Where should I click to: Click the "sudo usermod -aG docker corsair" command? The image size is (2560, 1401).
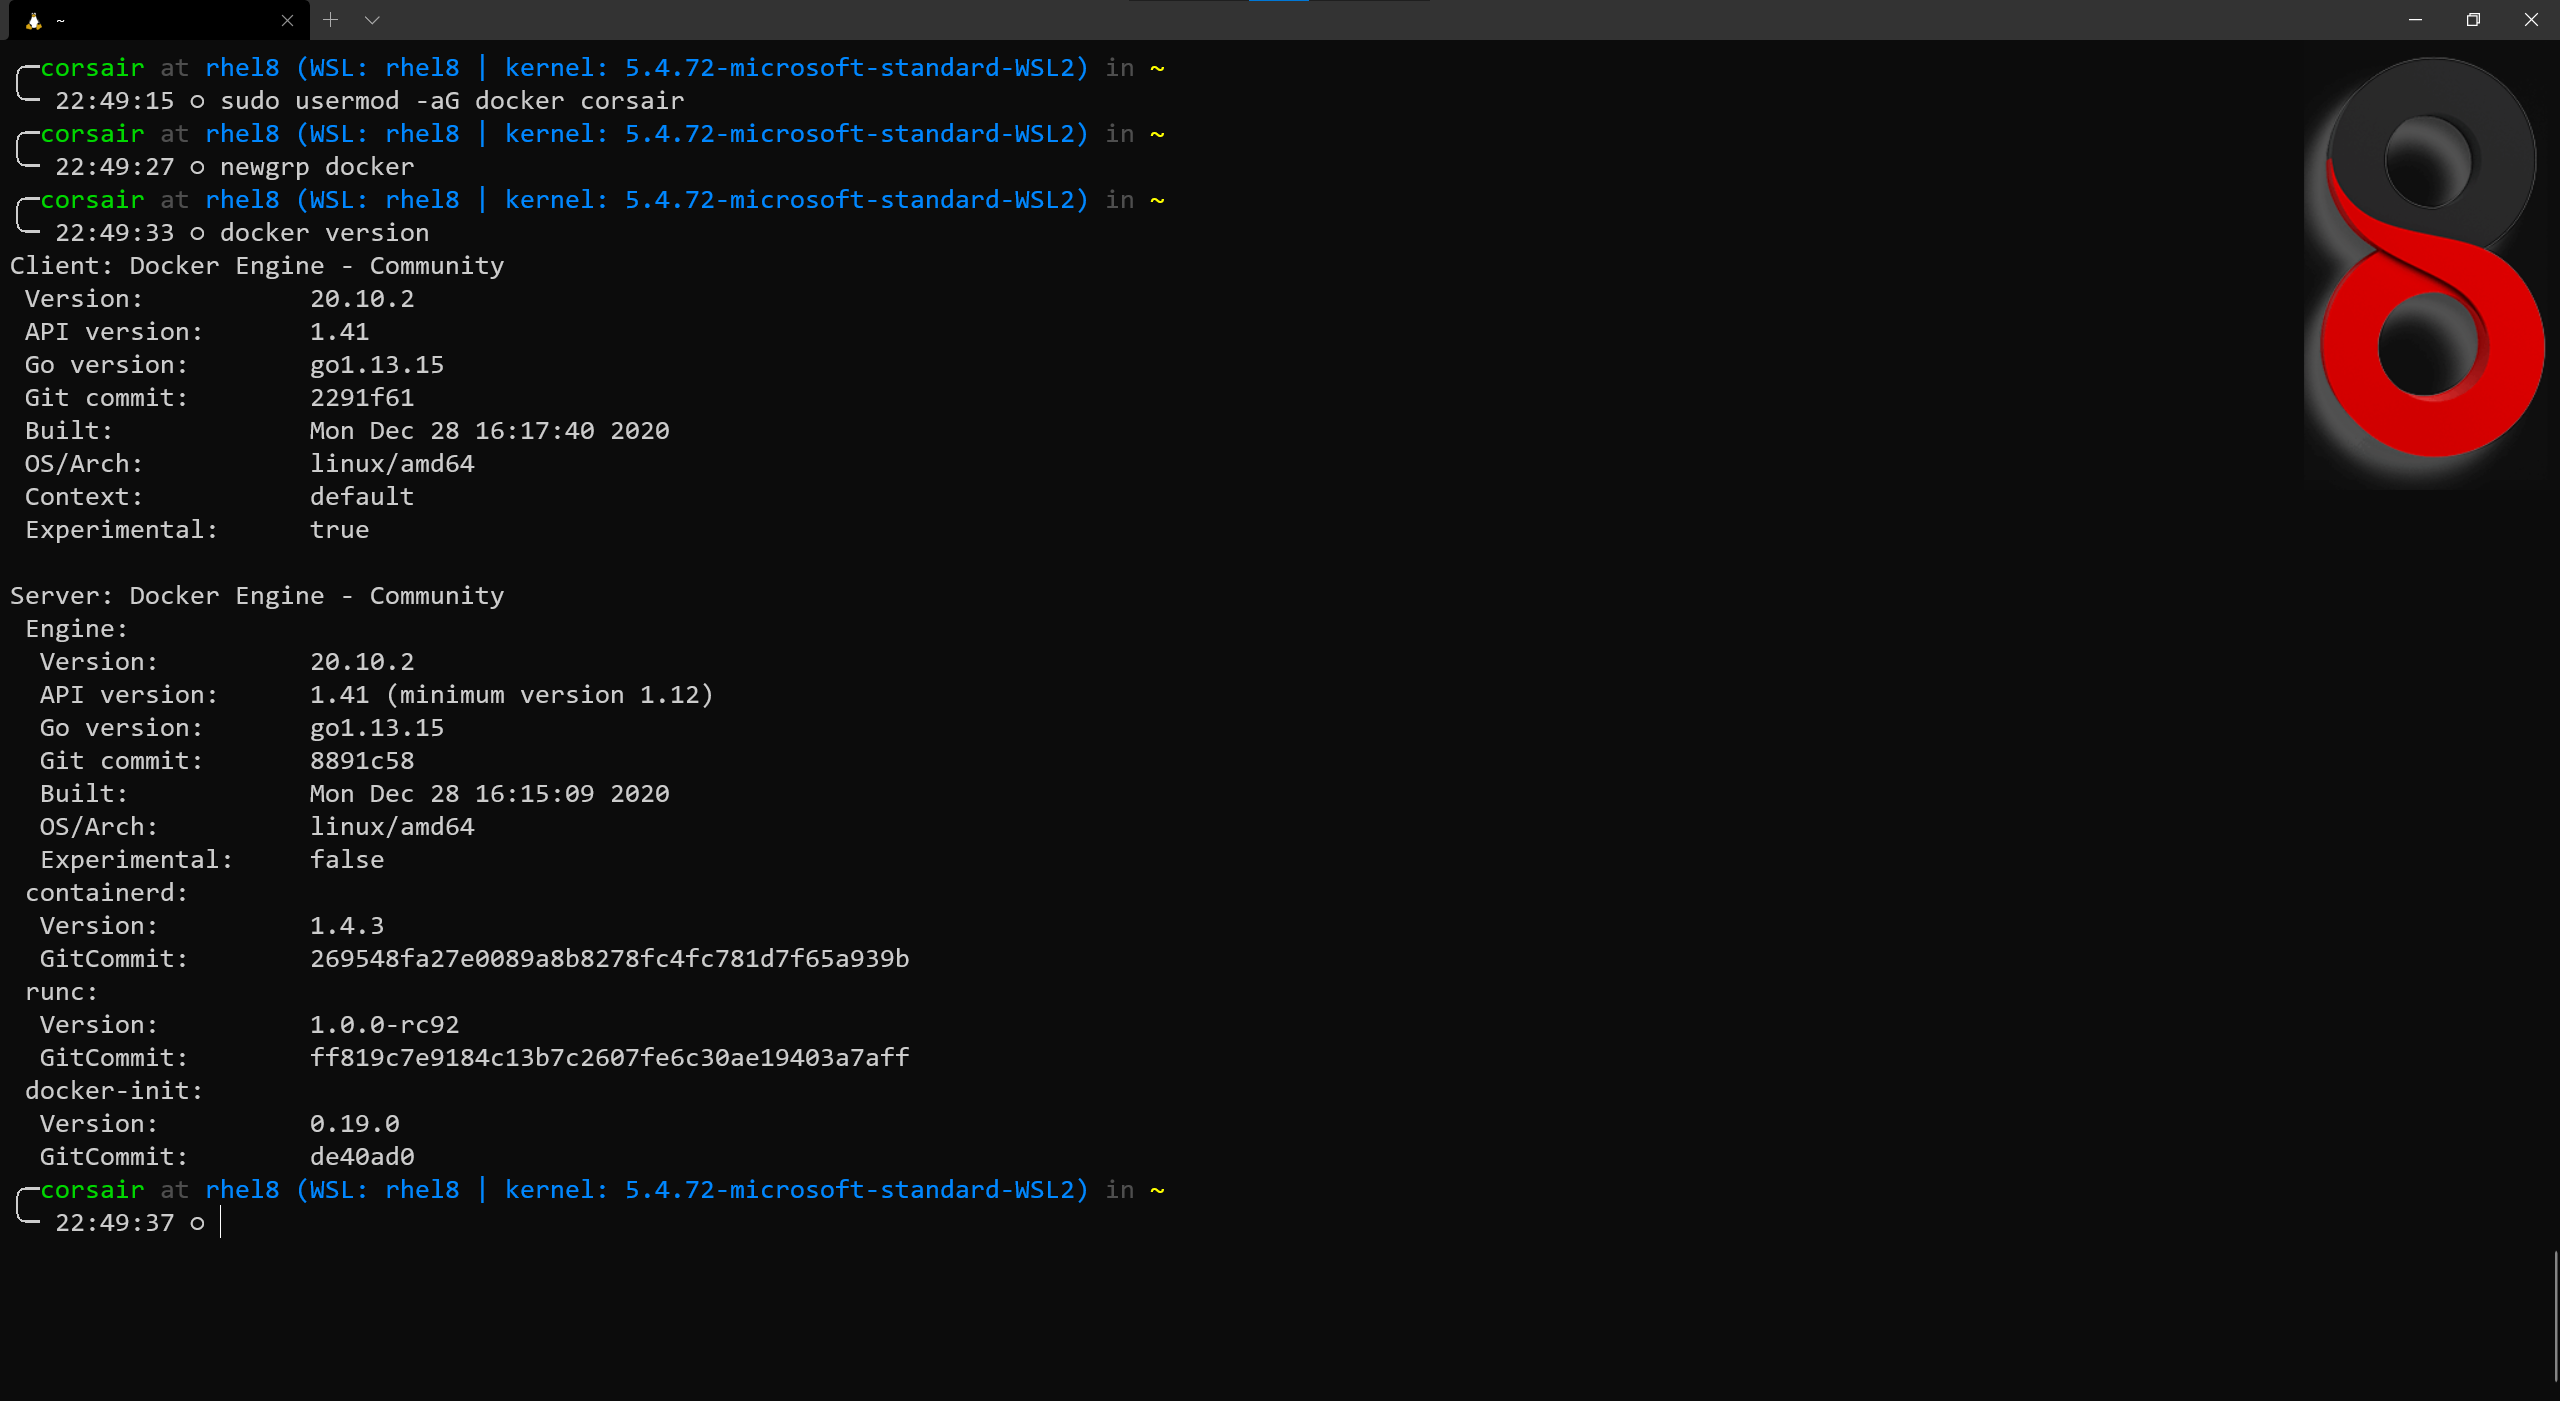(452, 100)
